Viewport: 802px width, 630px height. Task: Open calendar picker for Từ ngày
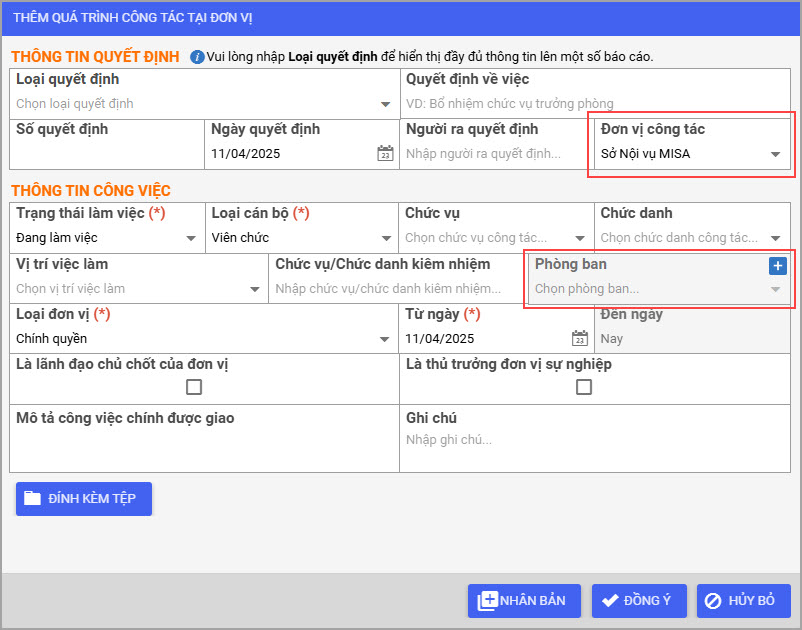pyautogui.click(x=579, y=338)
